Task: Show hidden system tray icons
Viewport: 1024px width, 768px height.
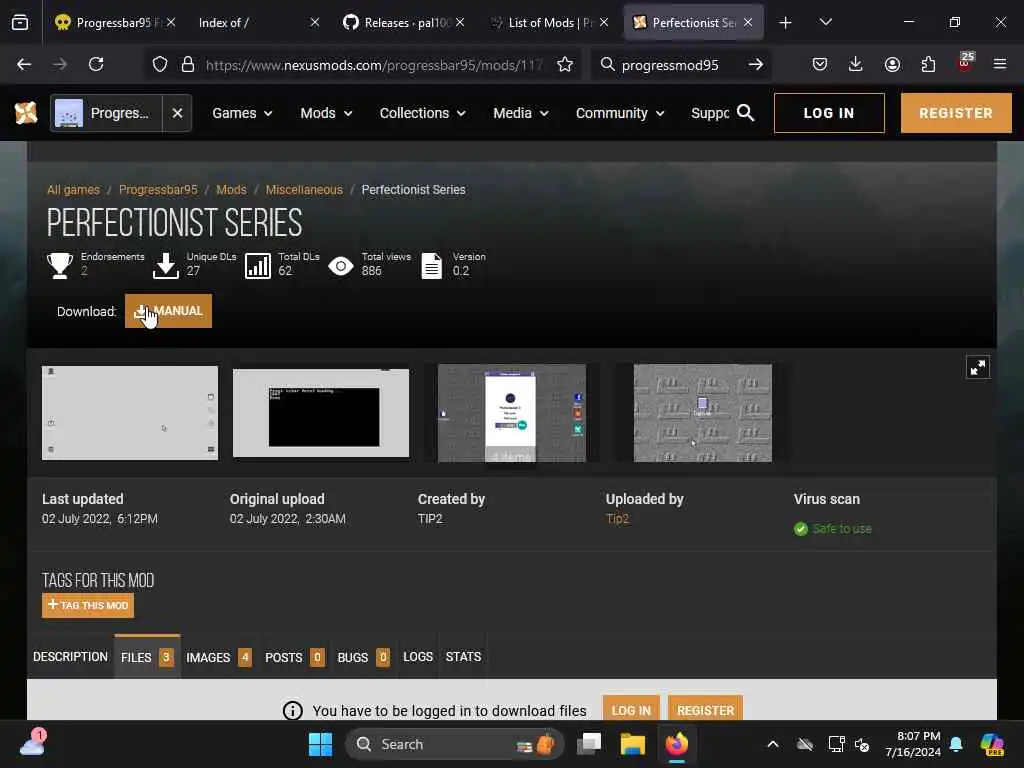Action: point(773,744)
